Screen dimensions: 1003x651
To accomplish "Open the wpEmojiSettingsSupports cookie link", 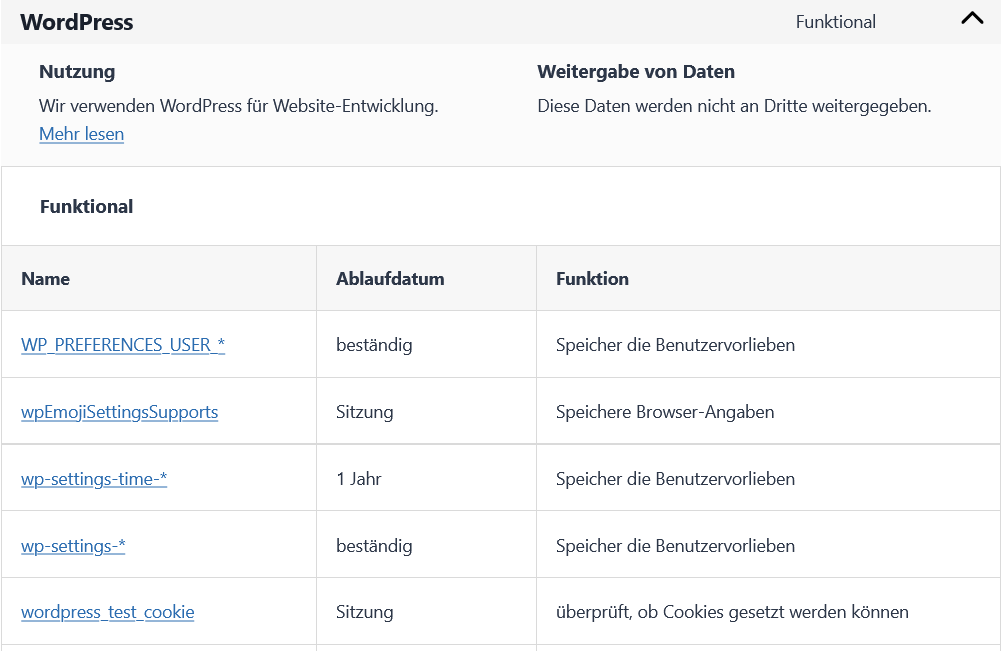I will tap(119, 412).
